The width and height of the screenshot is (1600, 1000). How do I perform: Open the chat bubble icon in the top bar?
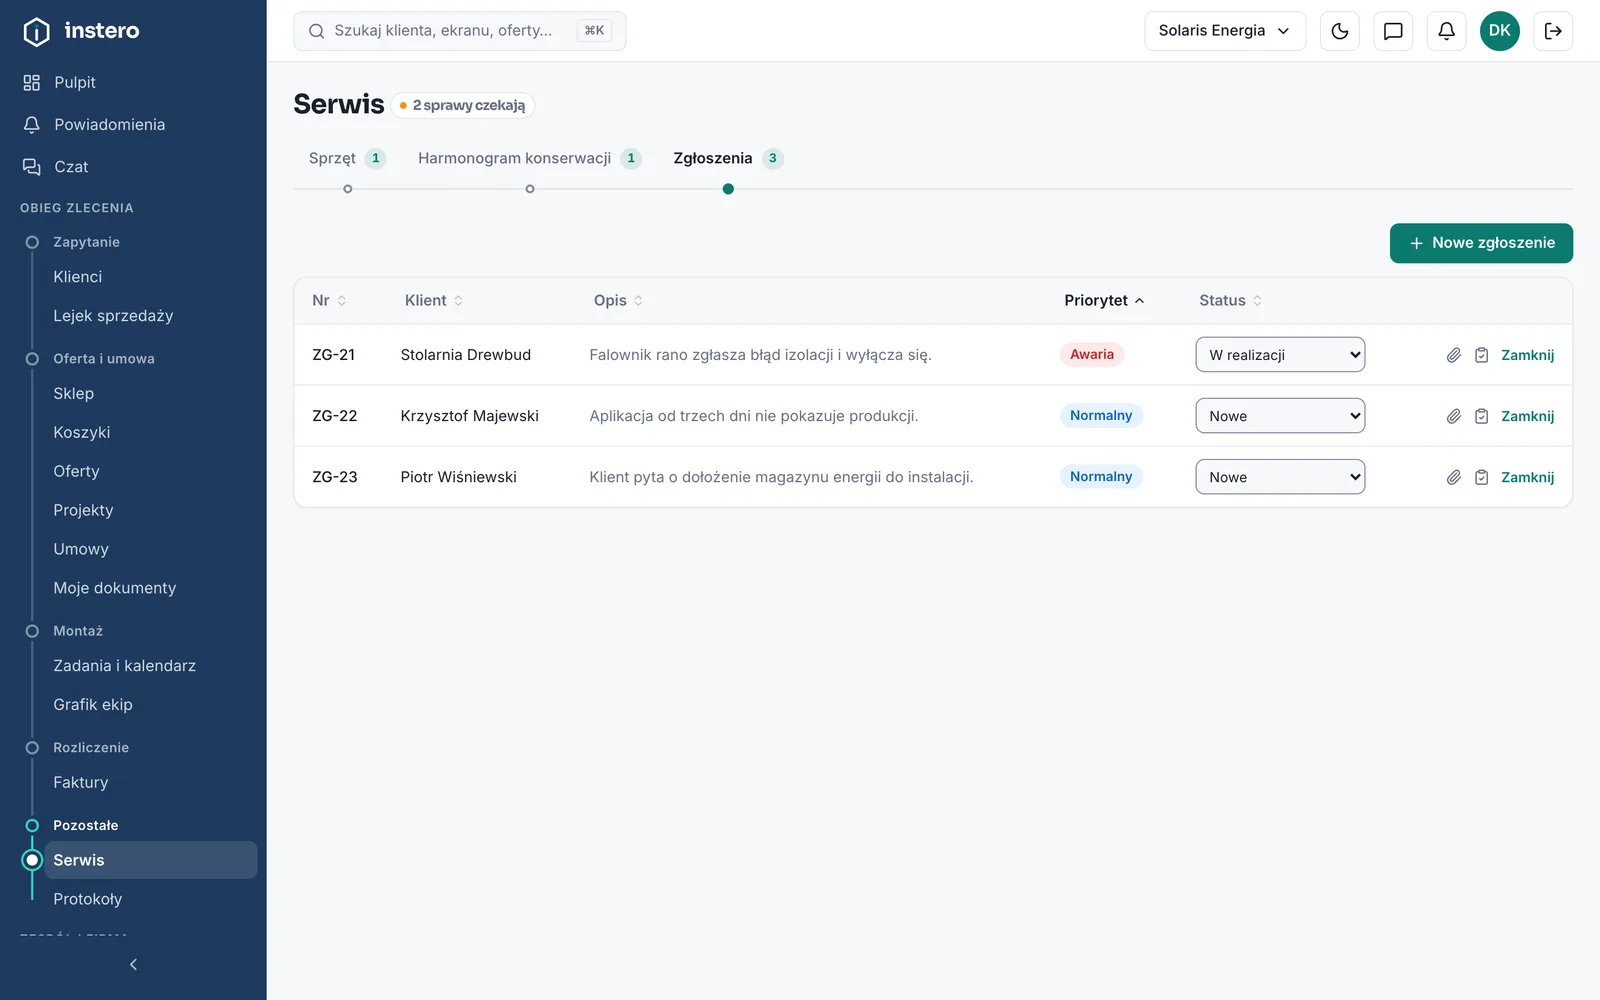(1393, 31)
